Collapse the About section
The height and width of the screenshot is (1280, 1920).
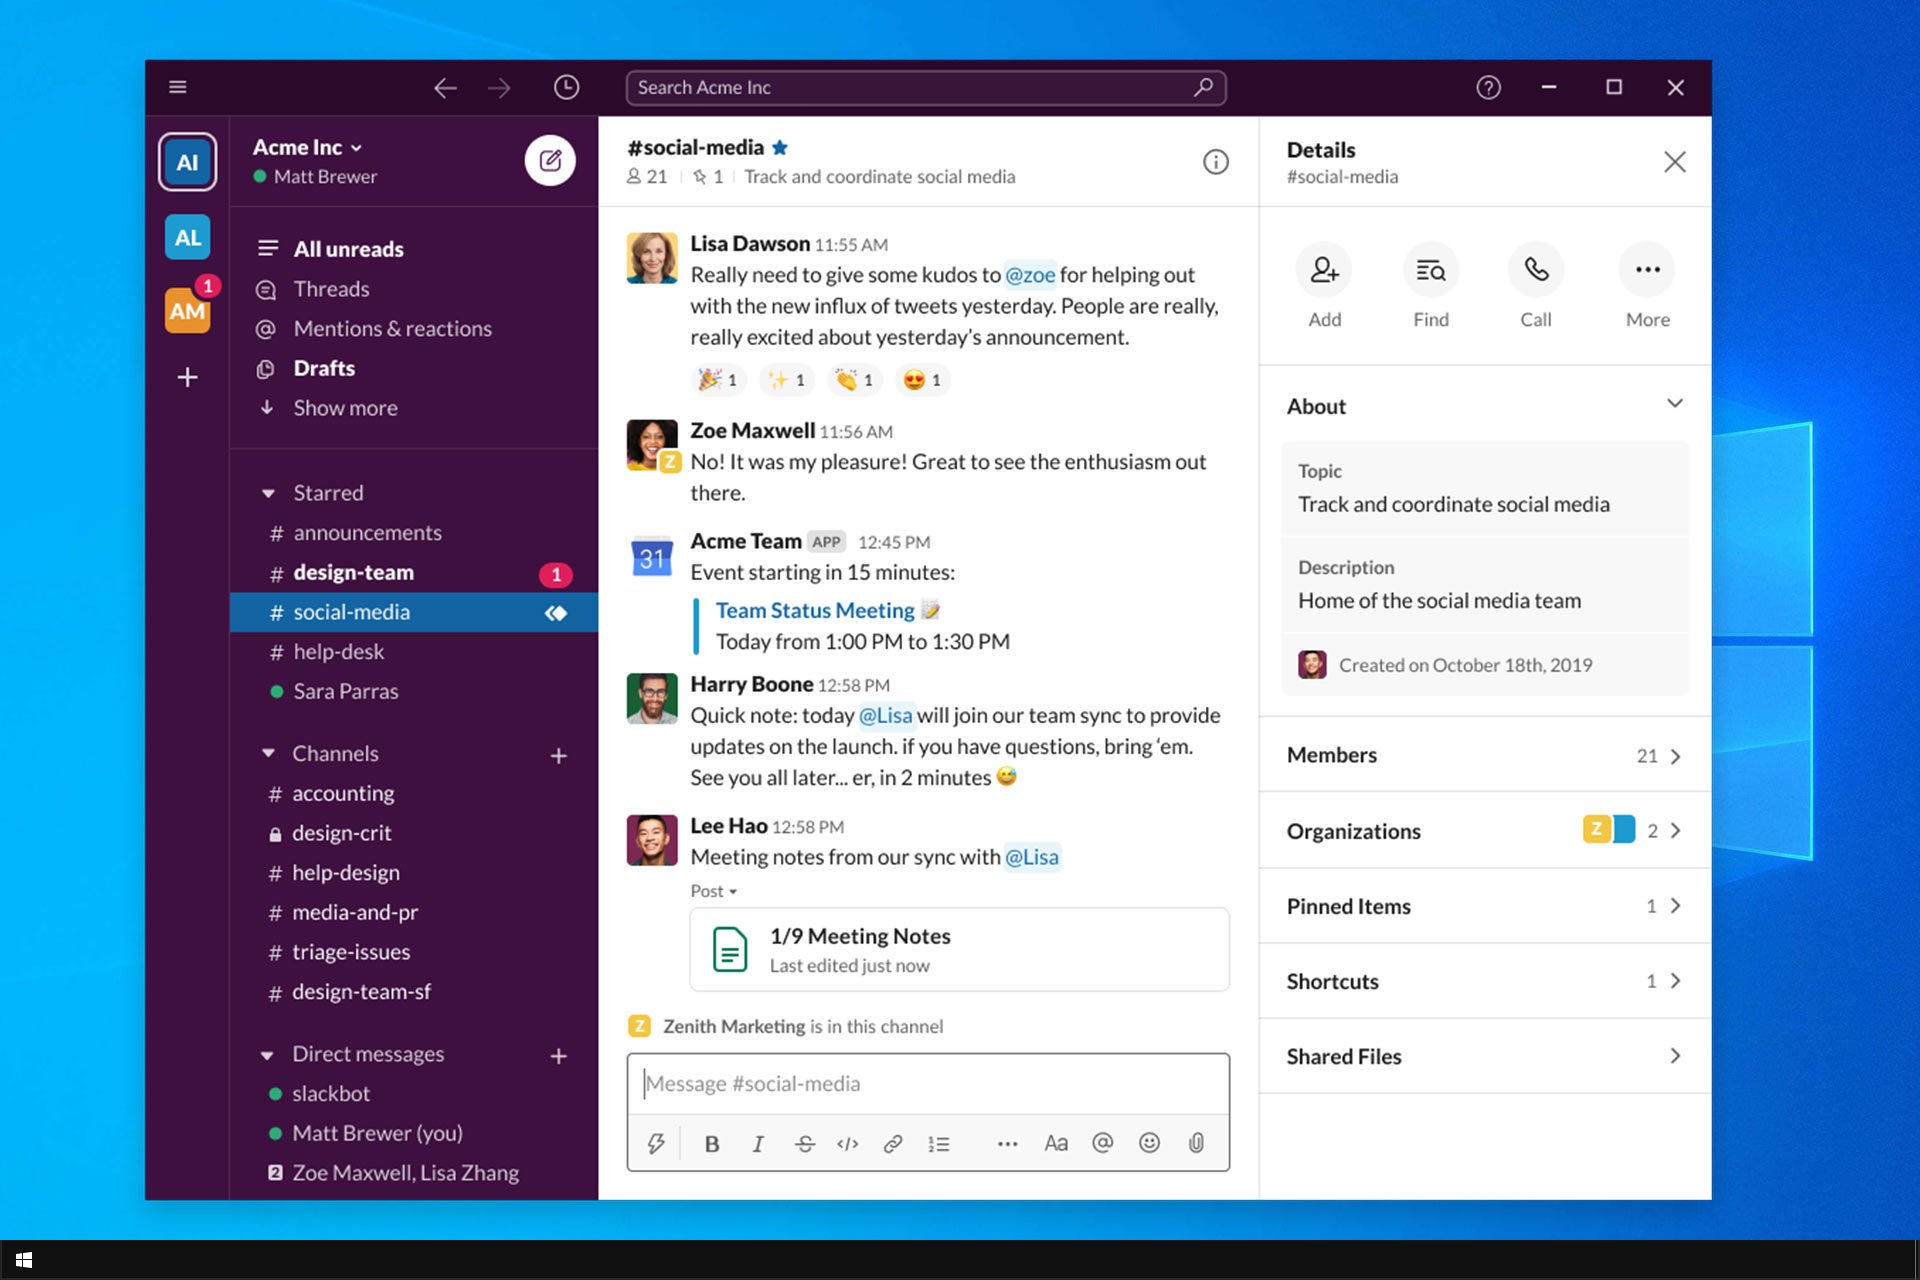pyautogui.click(x=1675, y=404)
